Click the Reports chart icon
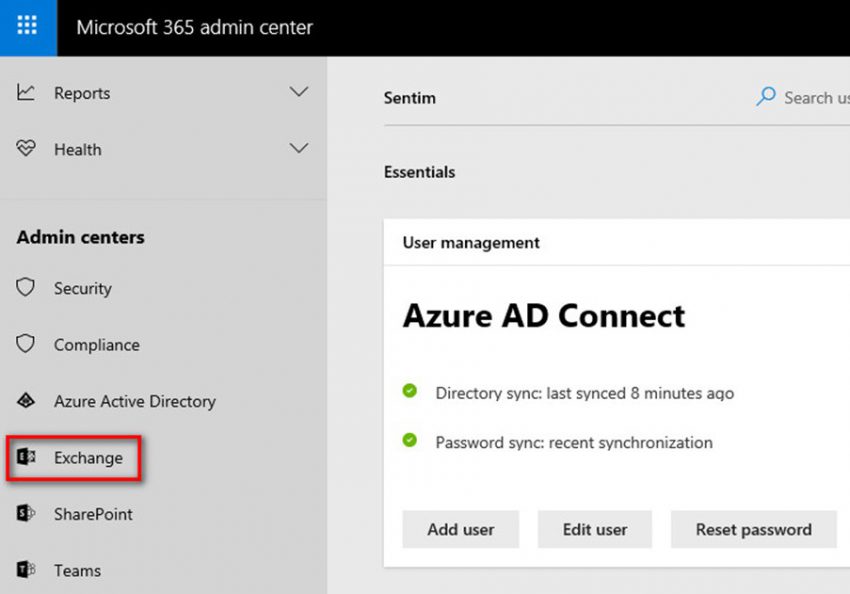This screenshot has width=850, height=594. (26, 93)
